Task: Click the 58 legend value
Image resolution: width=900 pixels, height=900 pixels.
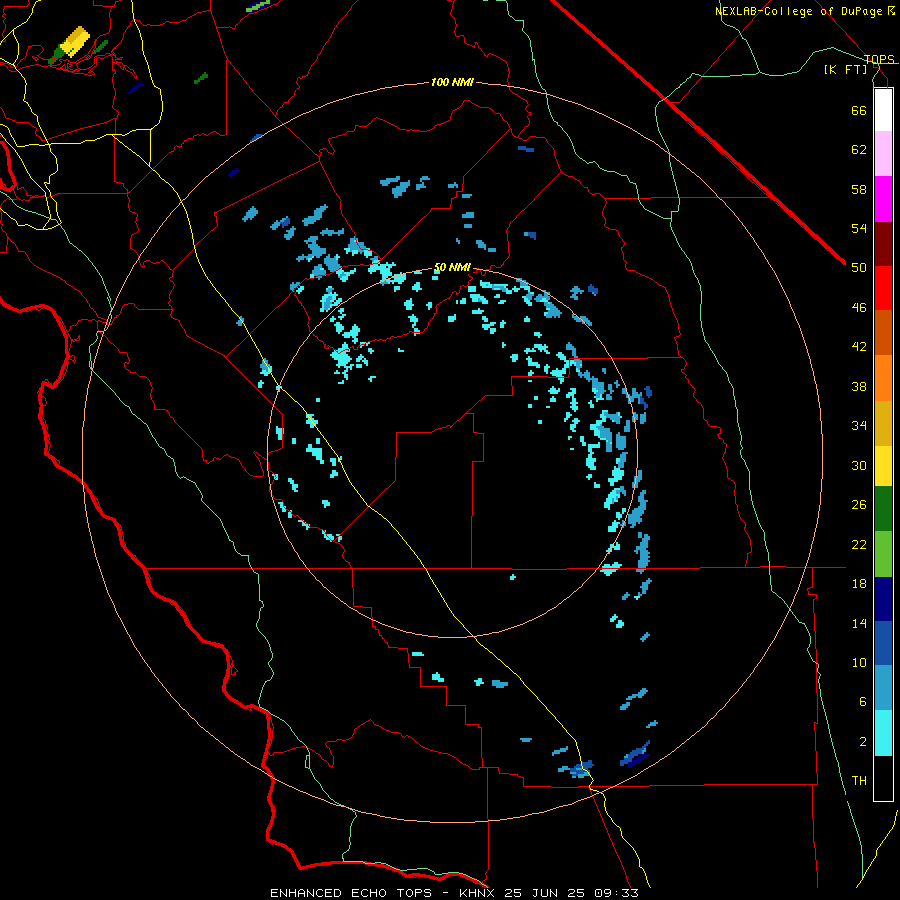Action: click(x=859, y=189)
